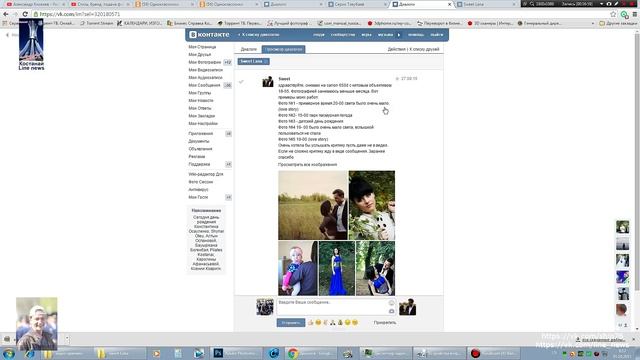Open игры in the header
The image size is (640, 360).
point(367,35)
